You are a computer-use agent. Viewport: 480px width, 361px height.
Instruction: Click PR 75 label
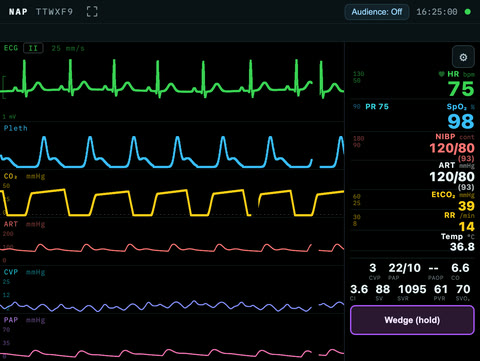377,107
